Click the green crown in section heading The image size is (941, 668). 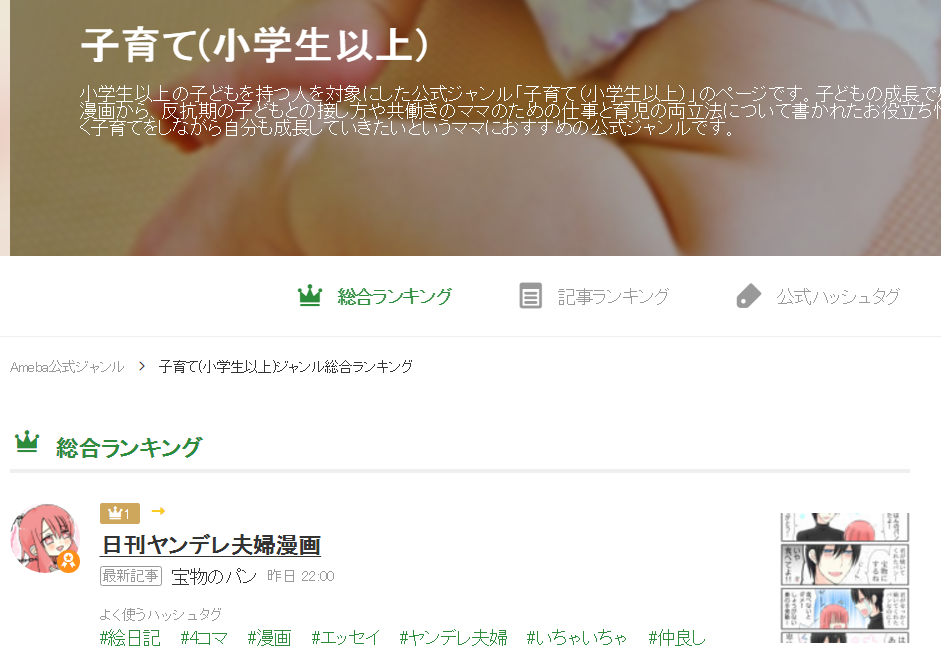click(27, 442)
